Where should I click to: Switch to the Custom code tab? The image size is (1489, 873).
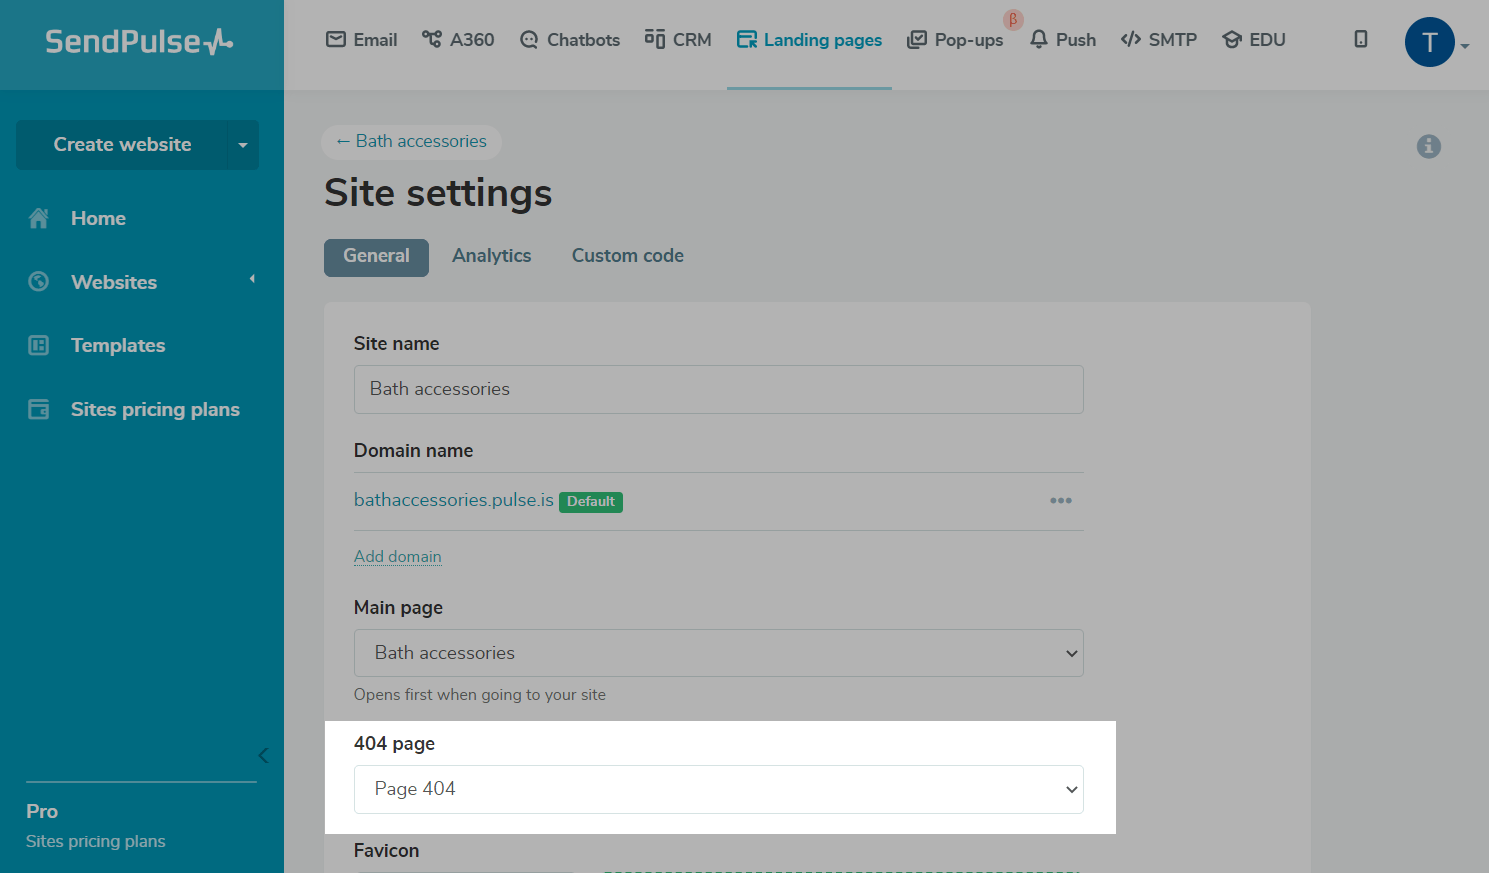point(627,256)
